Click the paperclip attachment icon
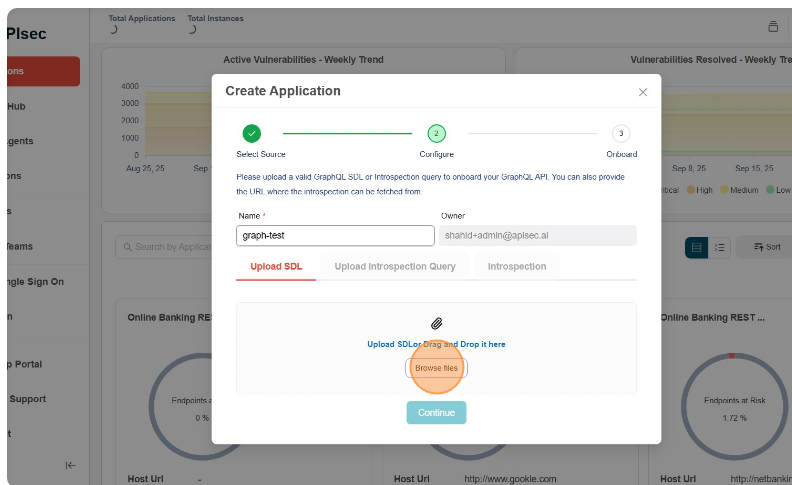 (436, 323)
